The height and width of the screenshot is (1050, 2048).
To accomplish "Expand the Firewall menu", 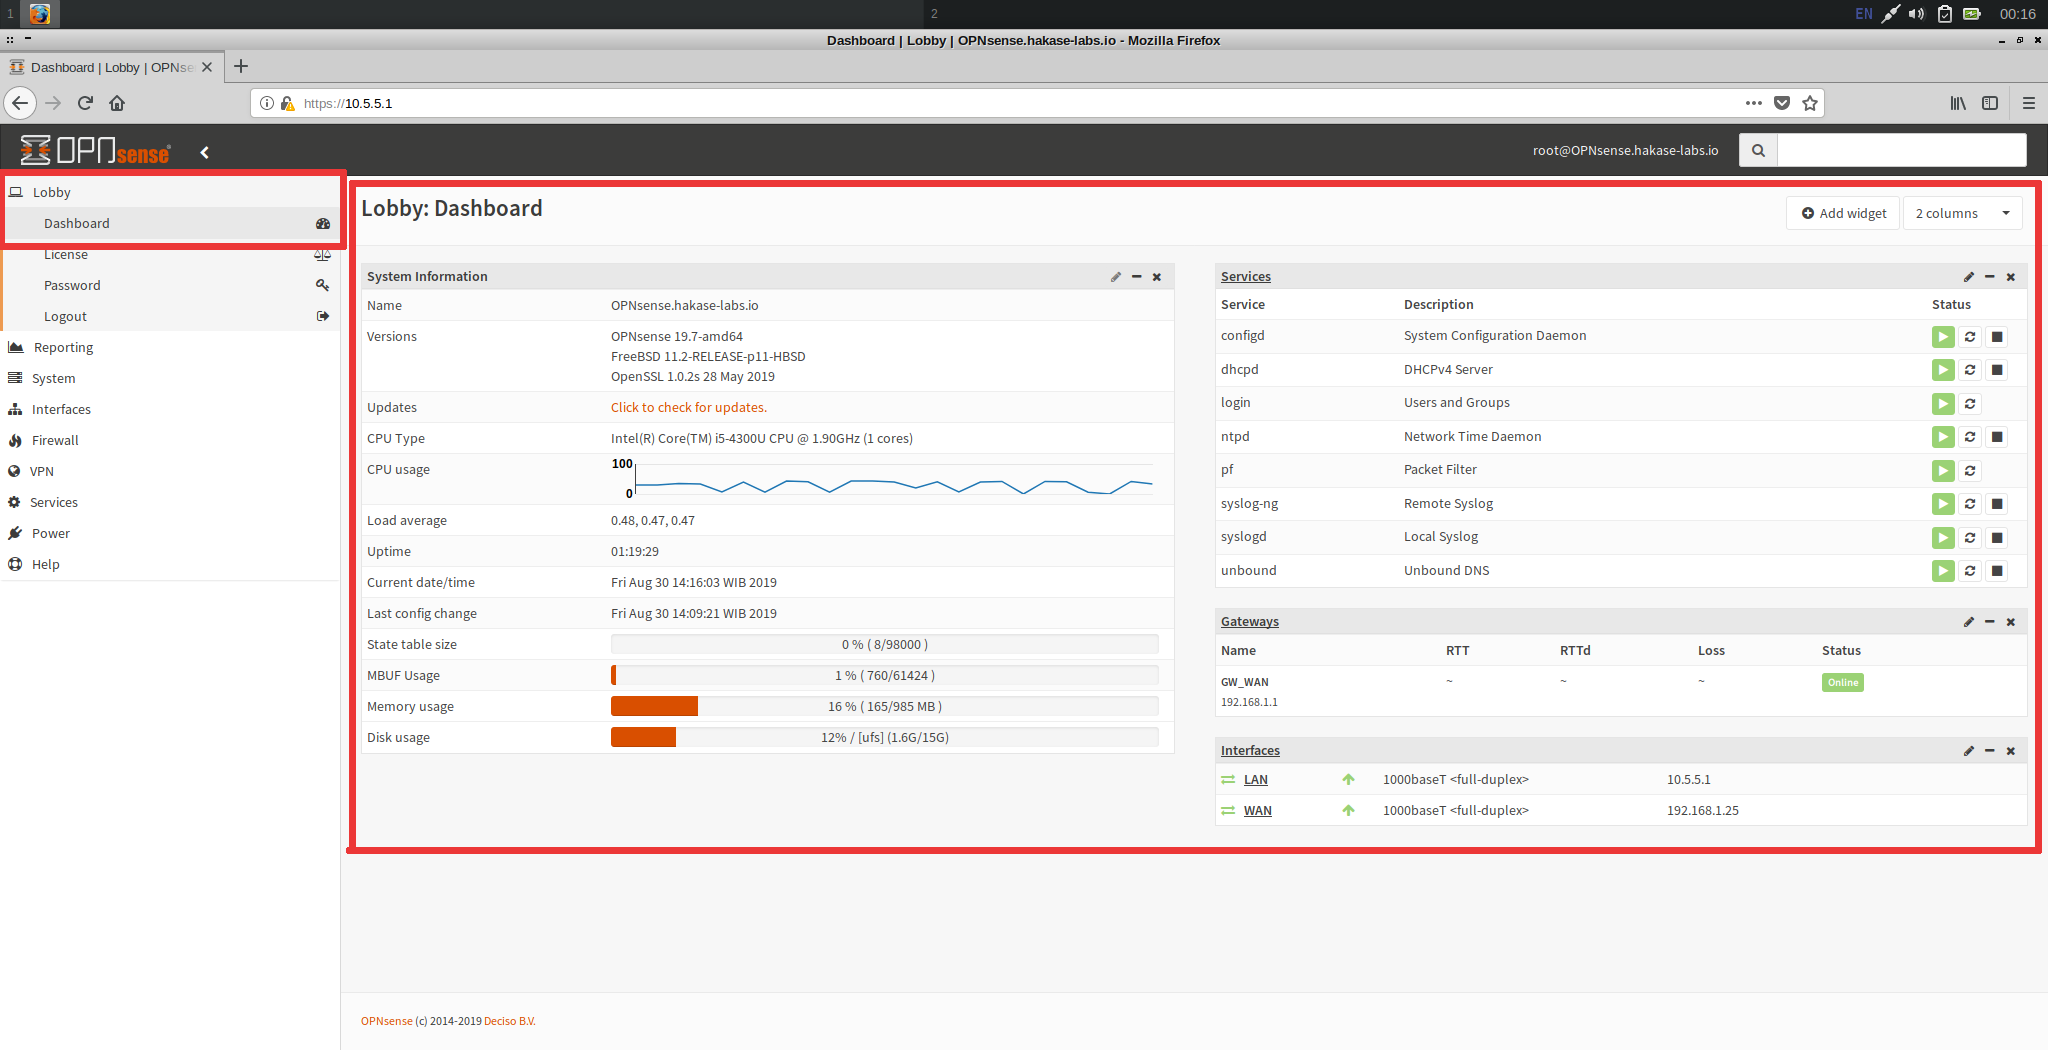I will [170, 440].
